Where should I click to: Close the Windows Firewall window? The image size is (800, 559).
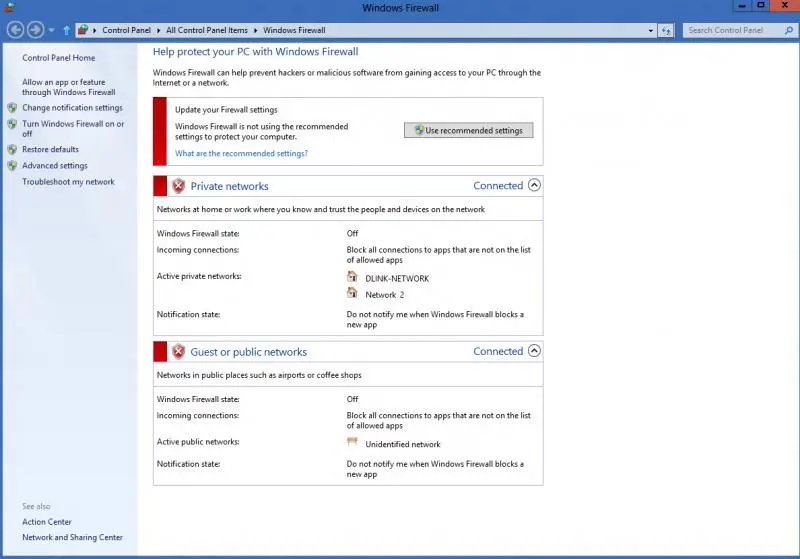(x=785, y=6)
